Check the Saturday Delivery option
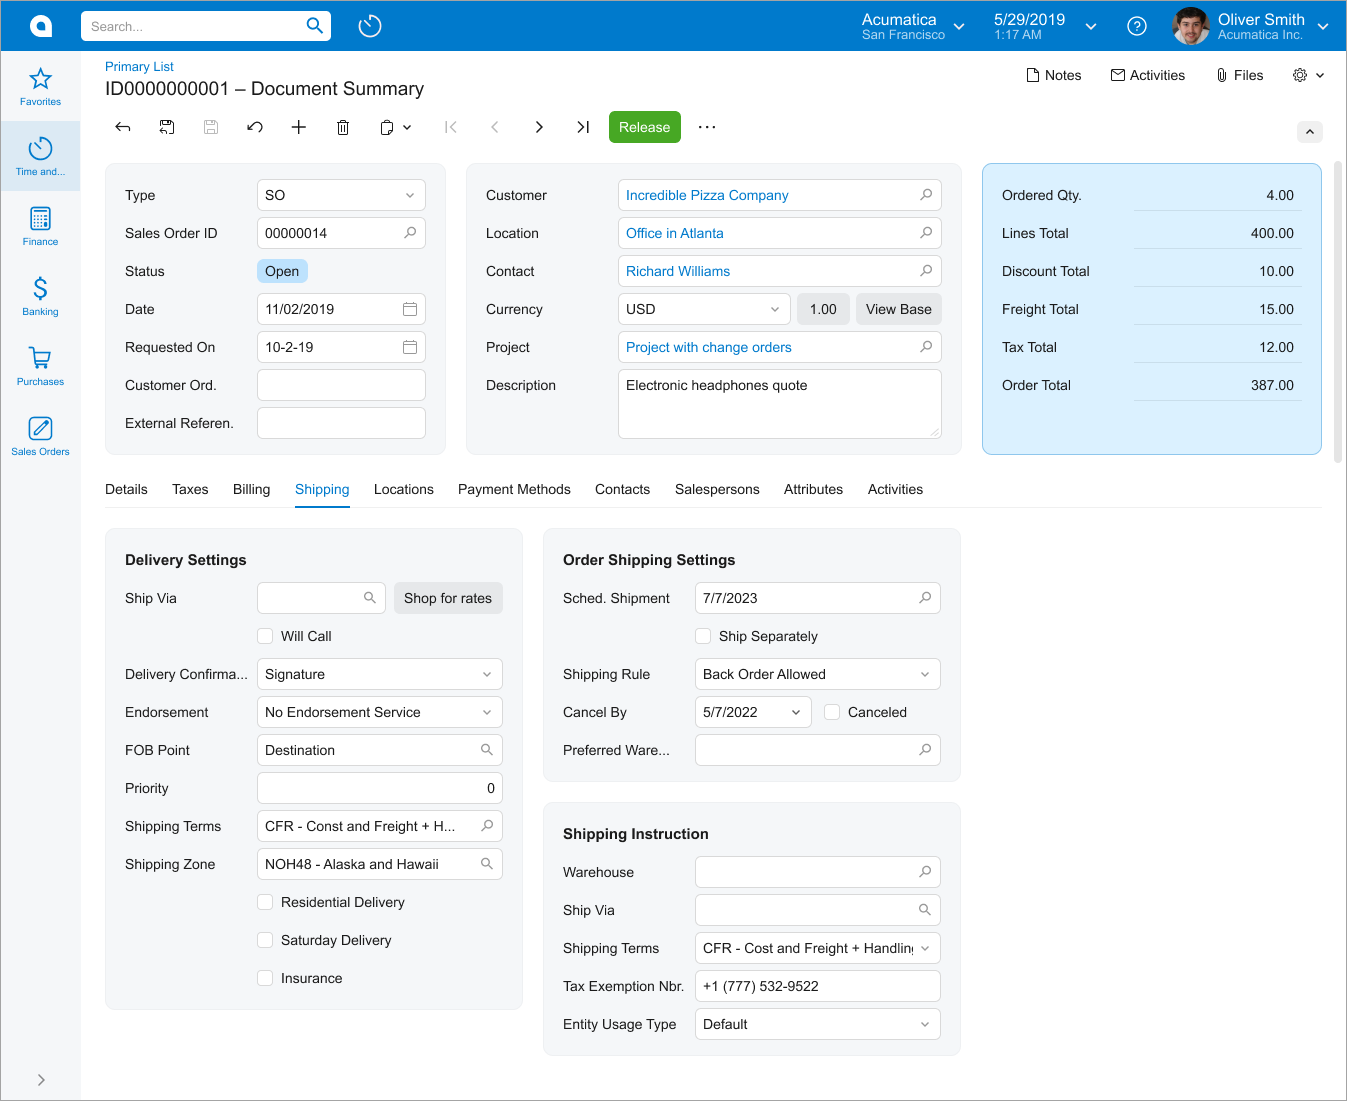 coord(265,940)
